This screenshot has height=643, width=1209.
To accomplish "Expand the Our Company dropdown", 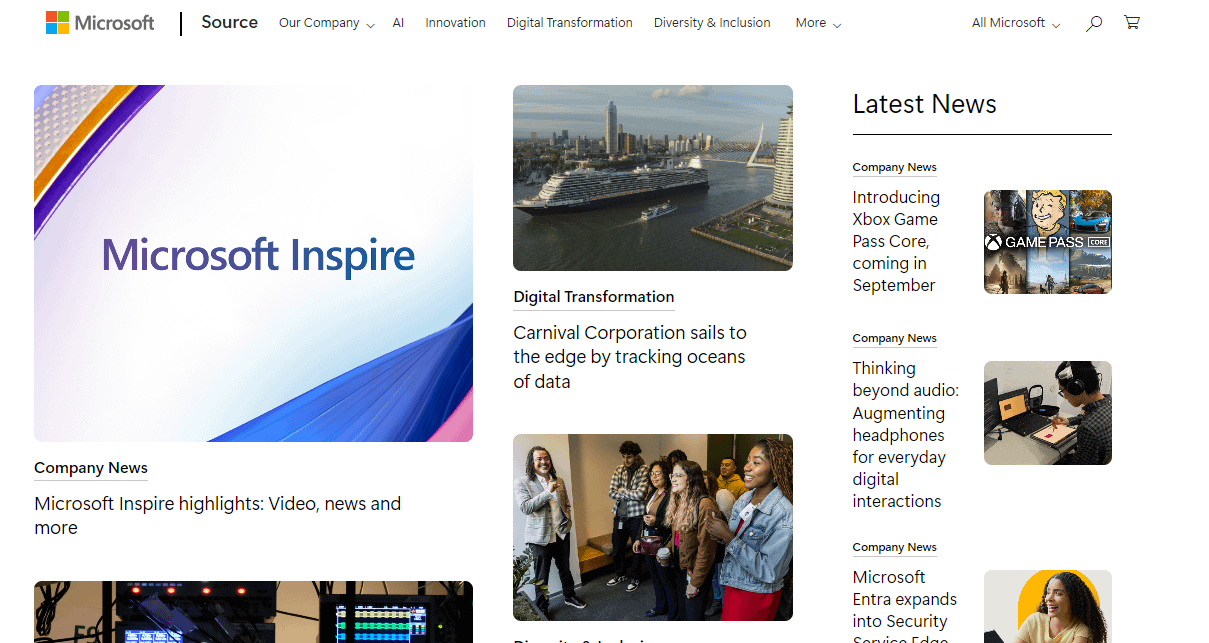I will (x=326, y=23).
